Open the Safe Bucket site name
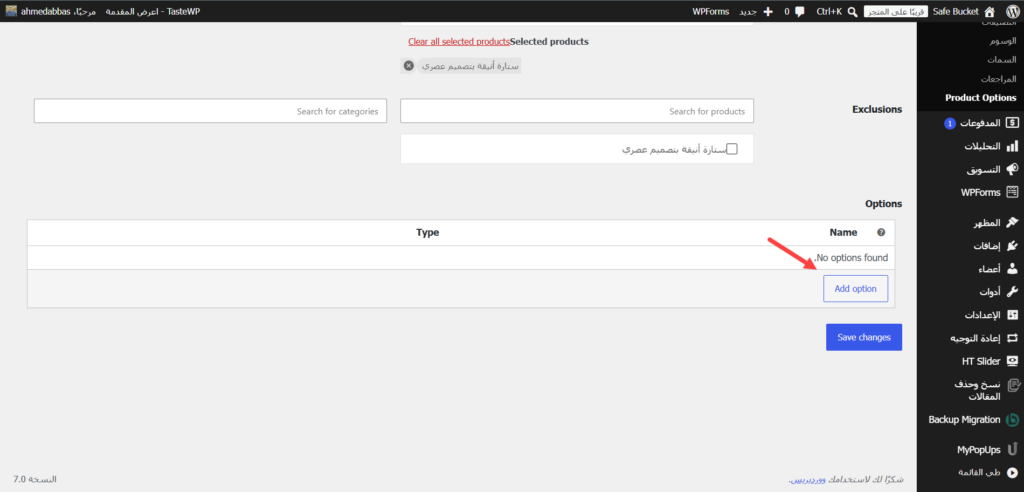Viewport: 1024px width, 492px height. click(955, 12)
